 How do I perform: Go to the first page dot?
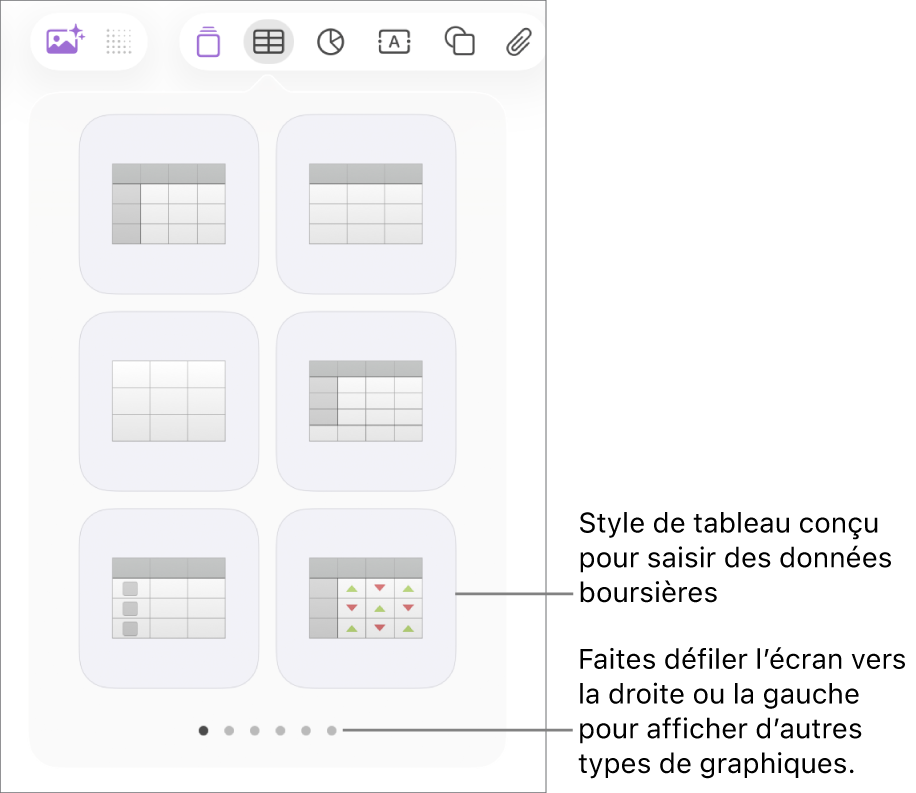[x=203, y=730]
